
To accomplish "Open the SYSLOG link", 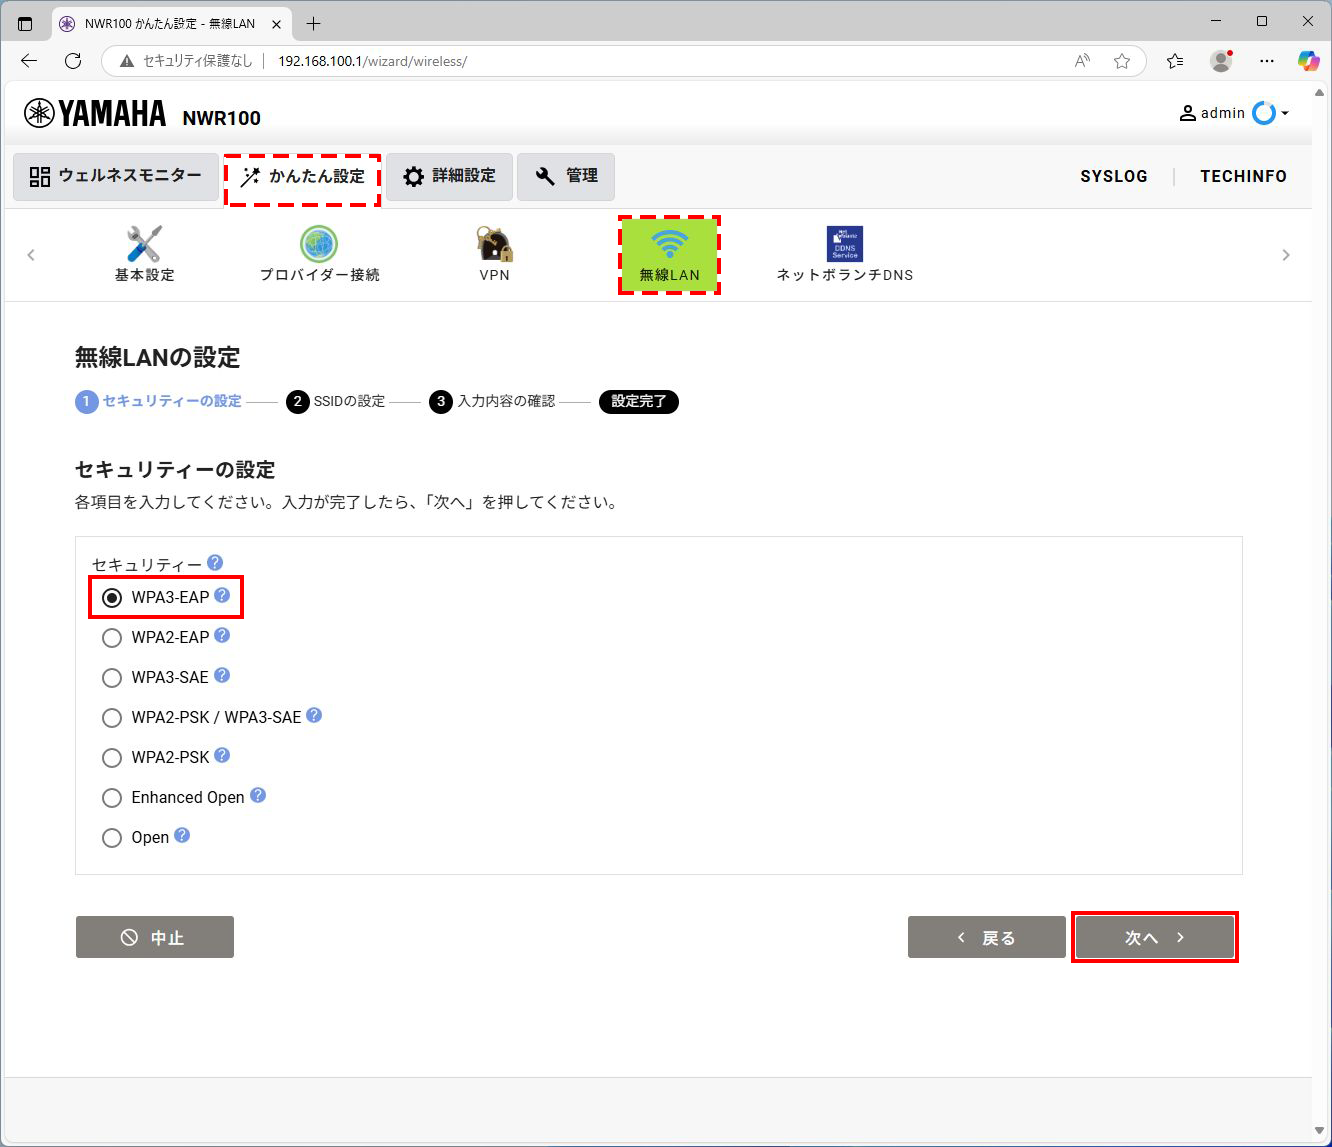I will coord(1114,176).
